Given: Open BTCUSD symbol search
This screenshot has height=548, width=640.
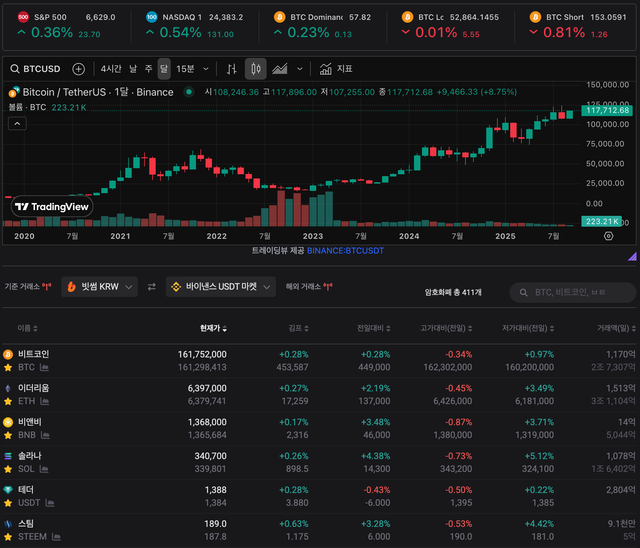Looking at the screenshot, I should (x=35, y=69).
